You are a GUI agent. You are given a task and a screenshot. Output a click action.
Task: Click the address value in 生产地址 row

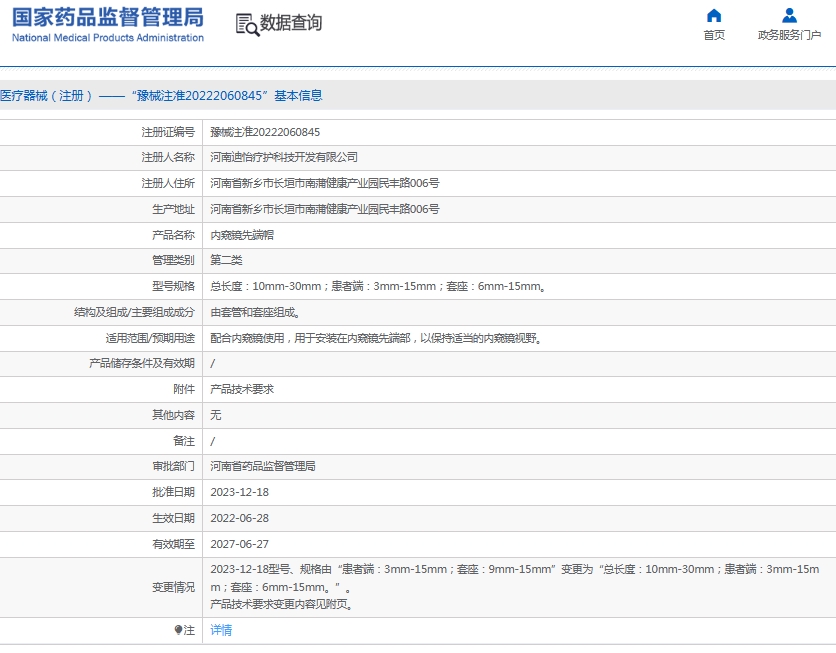pos(325,209)
